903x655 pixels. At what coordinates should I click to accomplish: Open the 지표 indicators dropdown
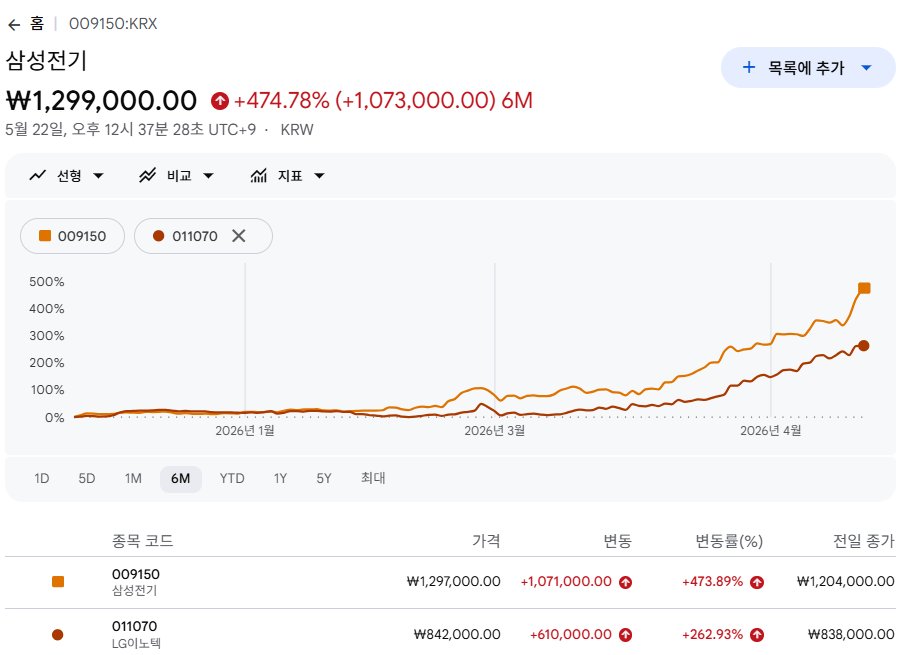click(287, 176)
